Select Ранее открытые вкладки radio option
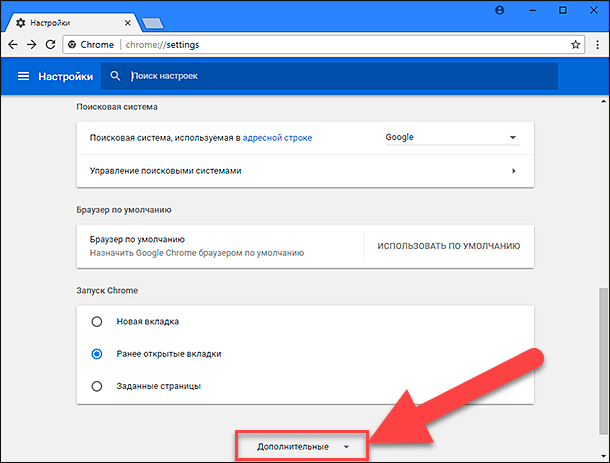The height and width of the screenshot is (463, 610). (x=96, y=354)
